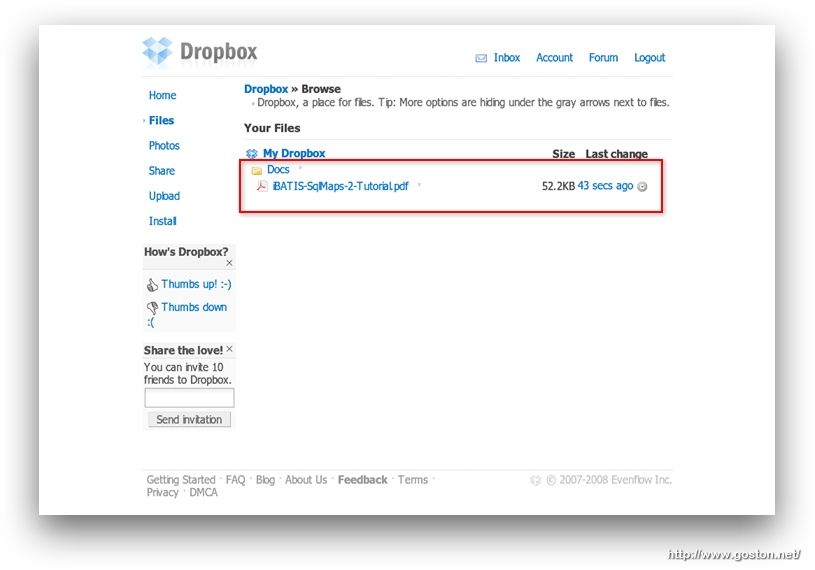Open About Us footer link
Screen dimensions: 815x570
pyautogui.click(x=306, y=480)
